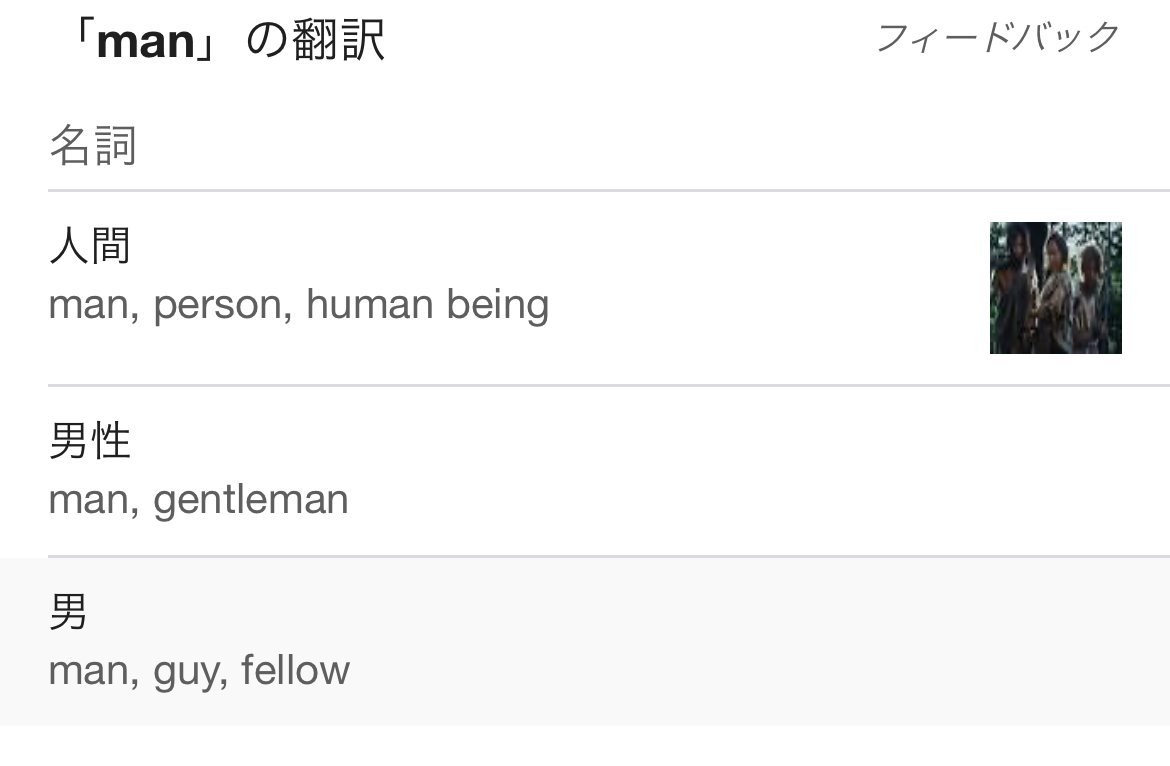Click the 翻訳 text in the heading
Screen dimensions: 1170x766
338,40
